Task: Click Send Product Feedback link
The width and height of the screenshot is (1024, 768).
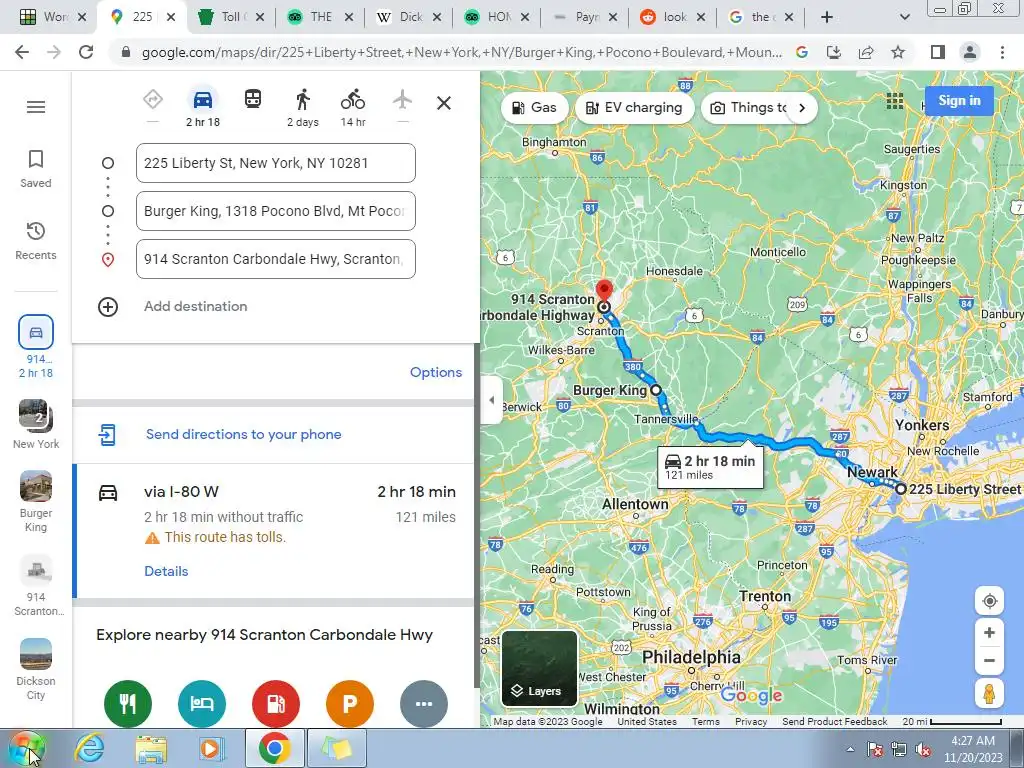Action: pos(835,722)
